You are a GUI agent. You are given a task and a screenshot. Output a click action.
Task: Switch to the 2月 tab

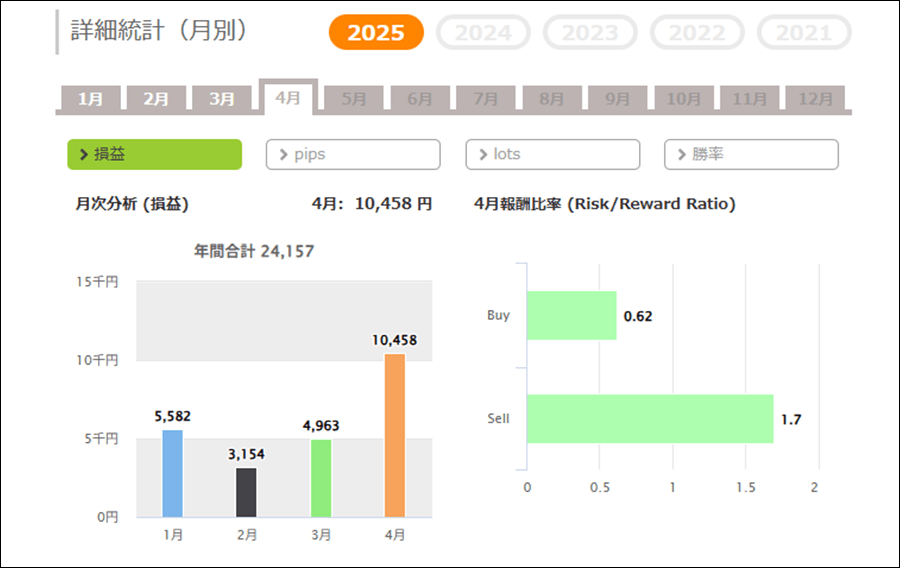click(x=156, y=99)
